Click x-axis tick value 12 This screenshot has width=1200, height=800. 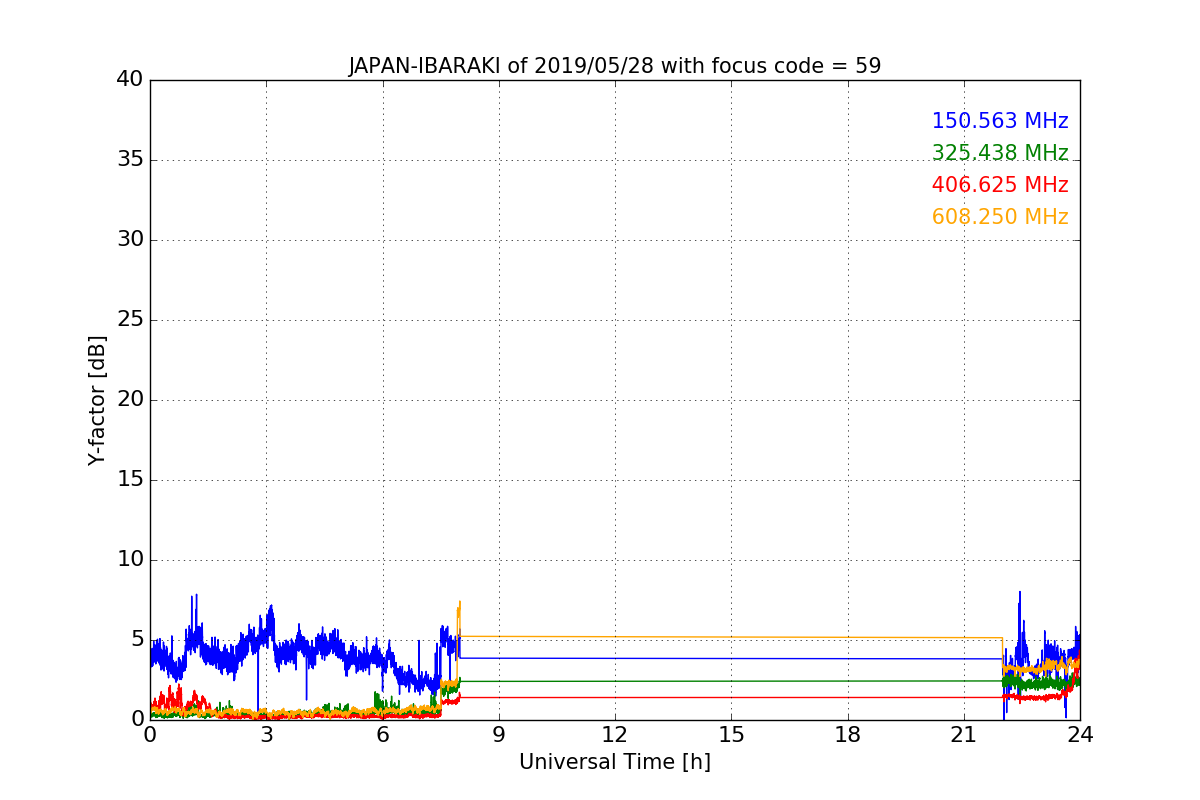point(615,735)
